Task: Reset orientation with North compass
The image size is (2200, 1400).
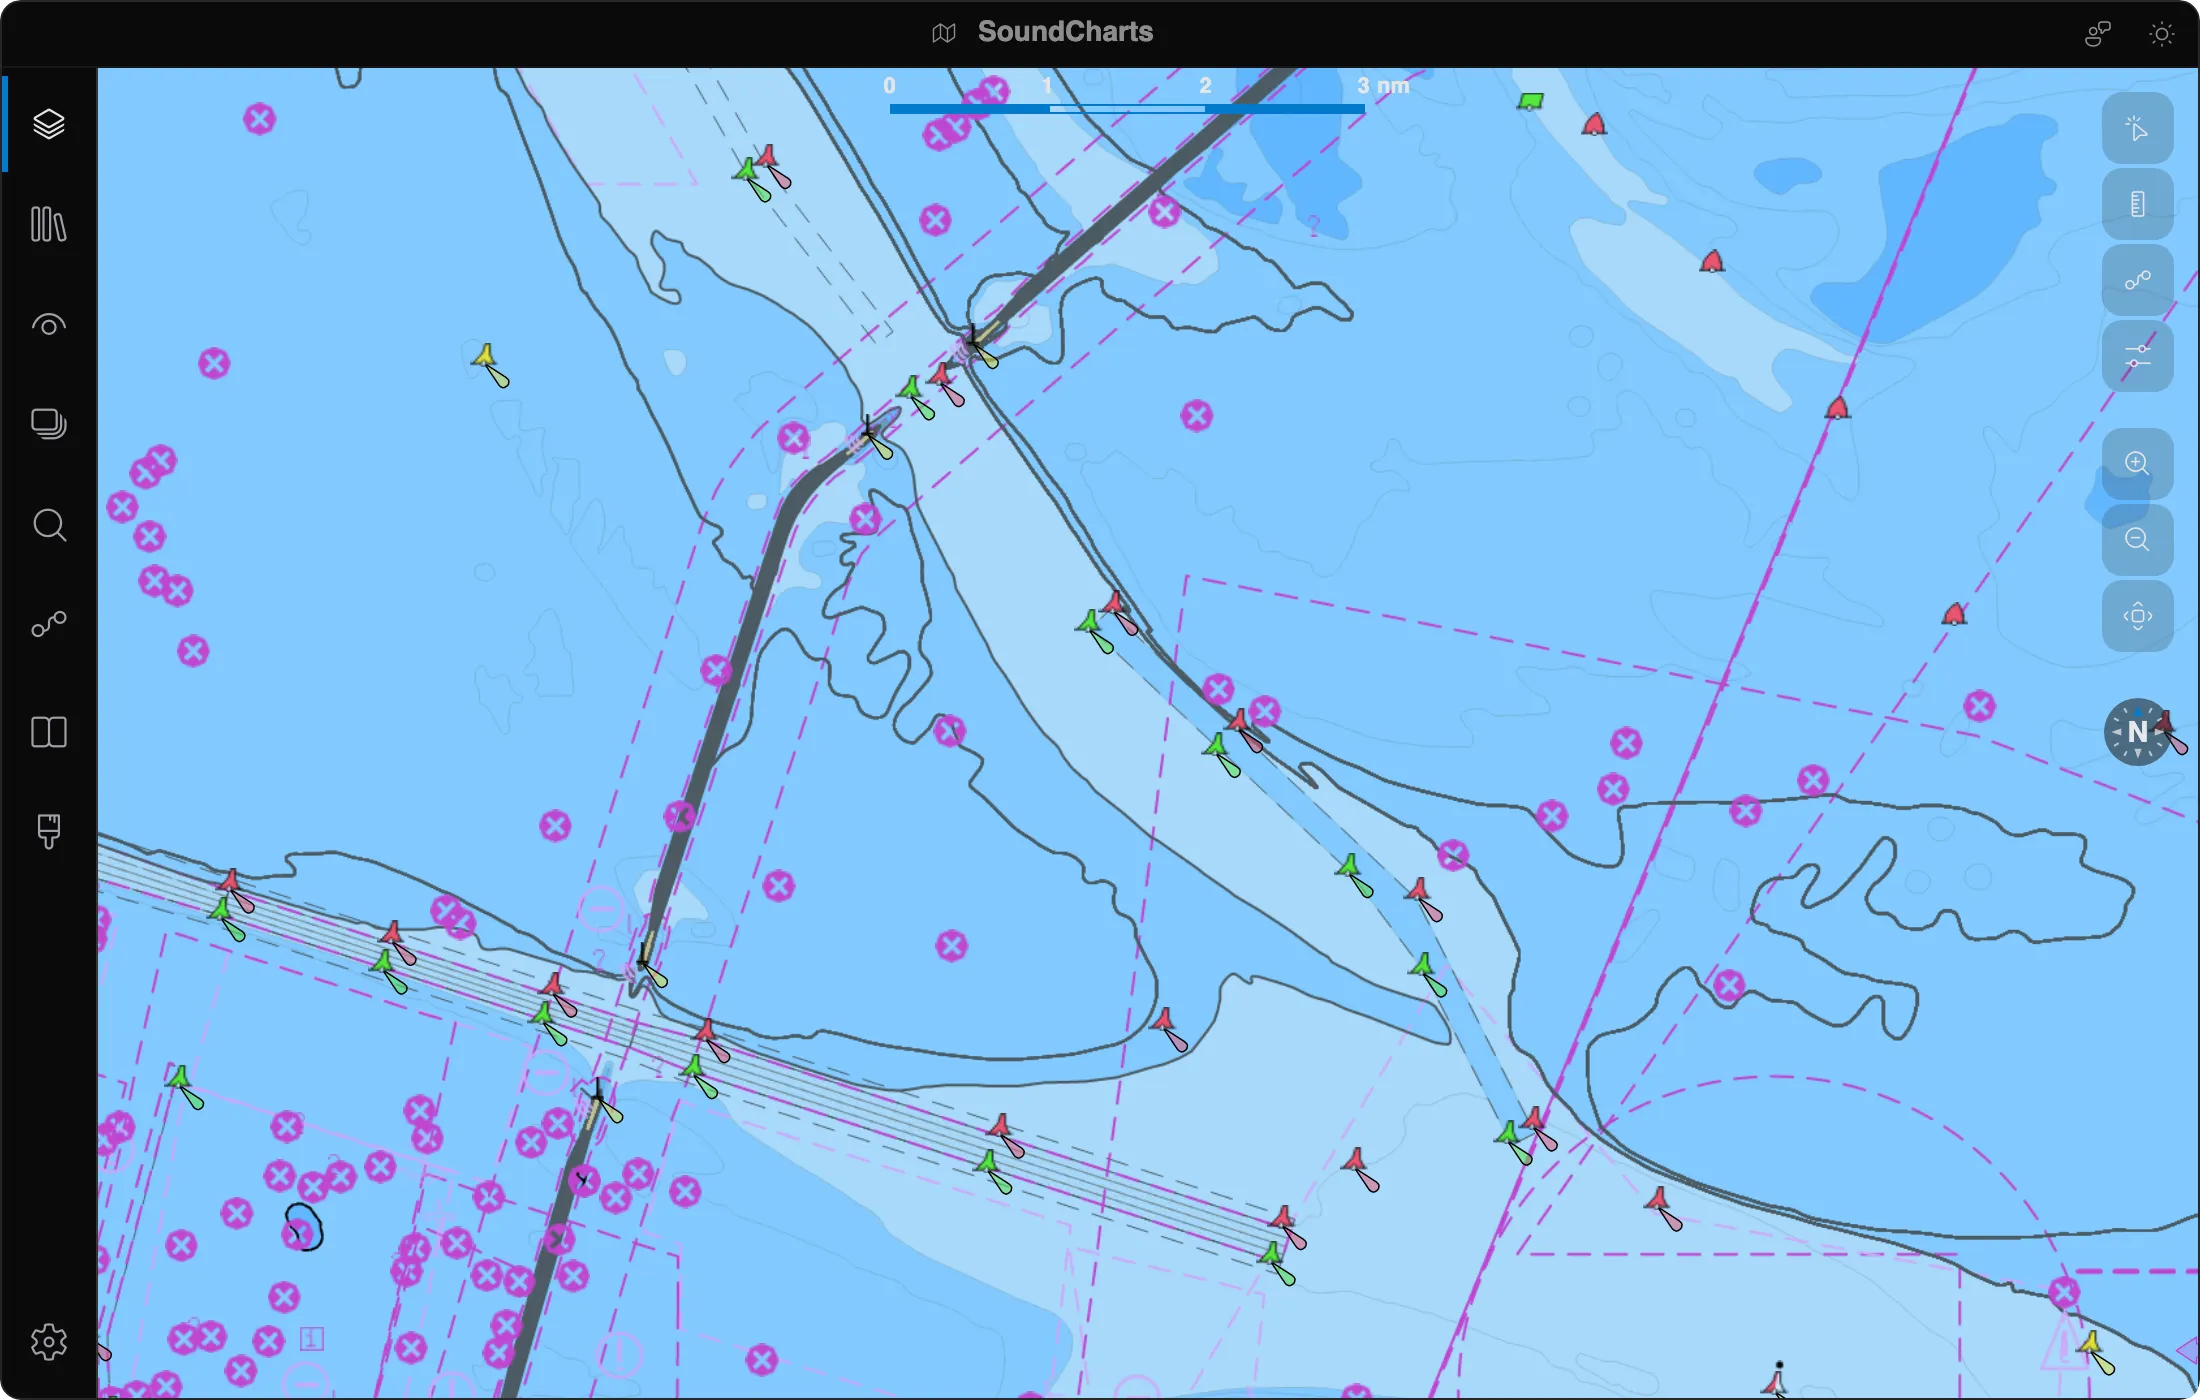Action: click(2137, 732)
